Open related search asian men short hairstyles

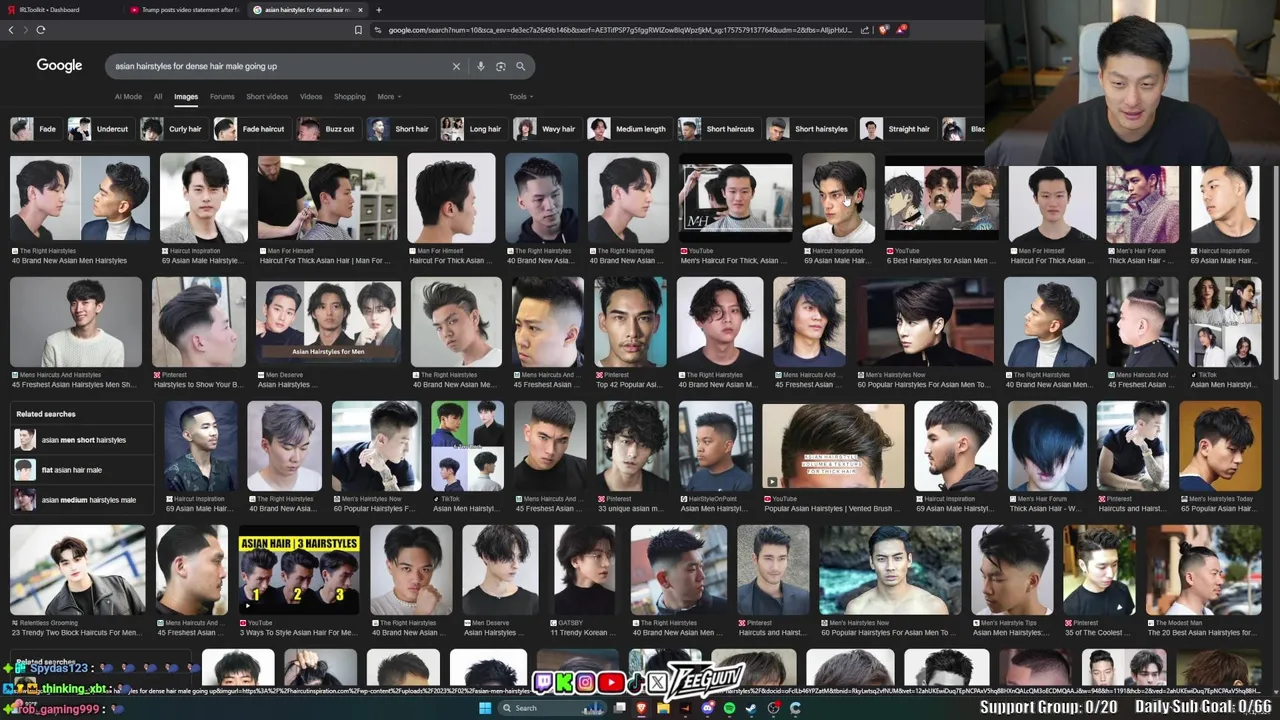(83, 440)
